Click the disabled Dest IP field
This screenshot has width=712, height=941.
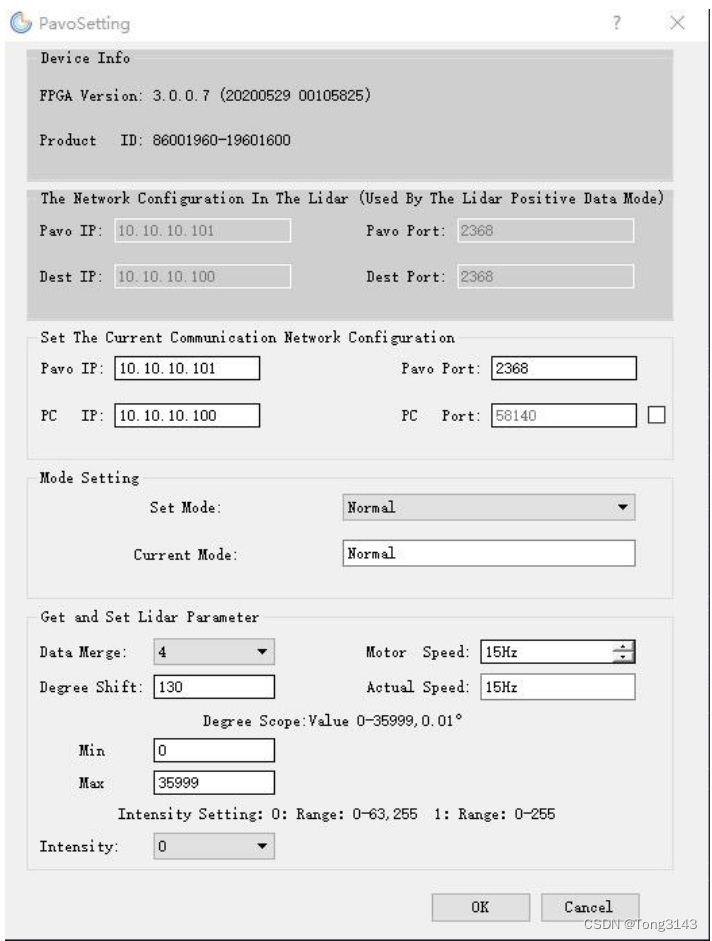pos(203,277)
